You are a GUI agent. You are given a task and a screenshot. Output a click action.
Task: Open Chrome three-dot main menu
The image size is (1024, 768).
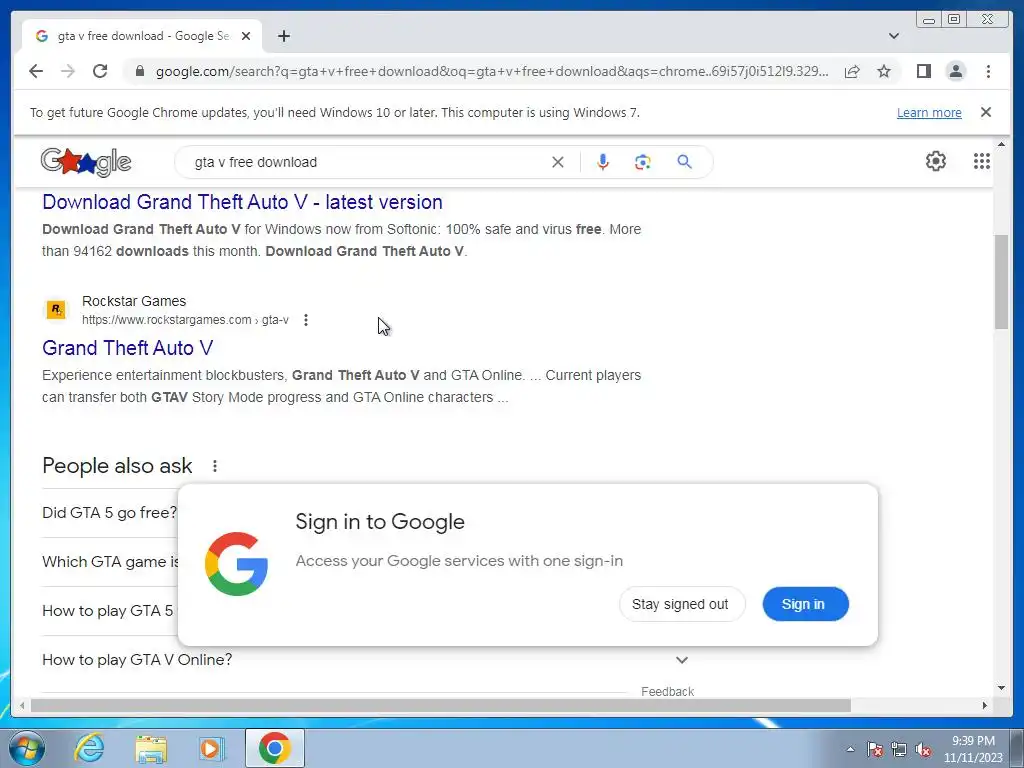pos(988,71)
